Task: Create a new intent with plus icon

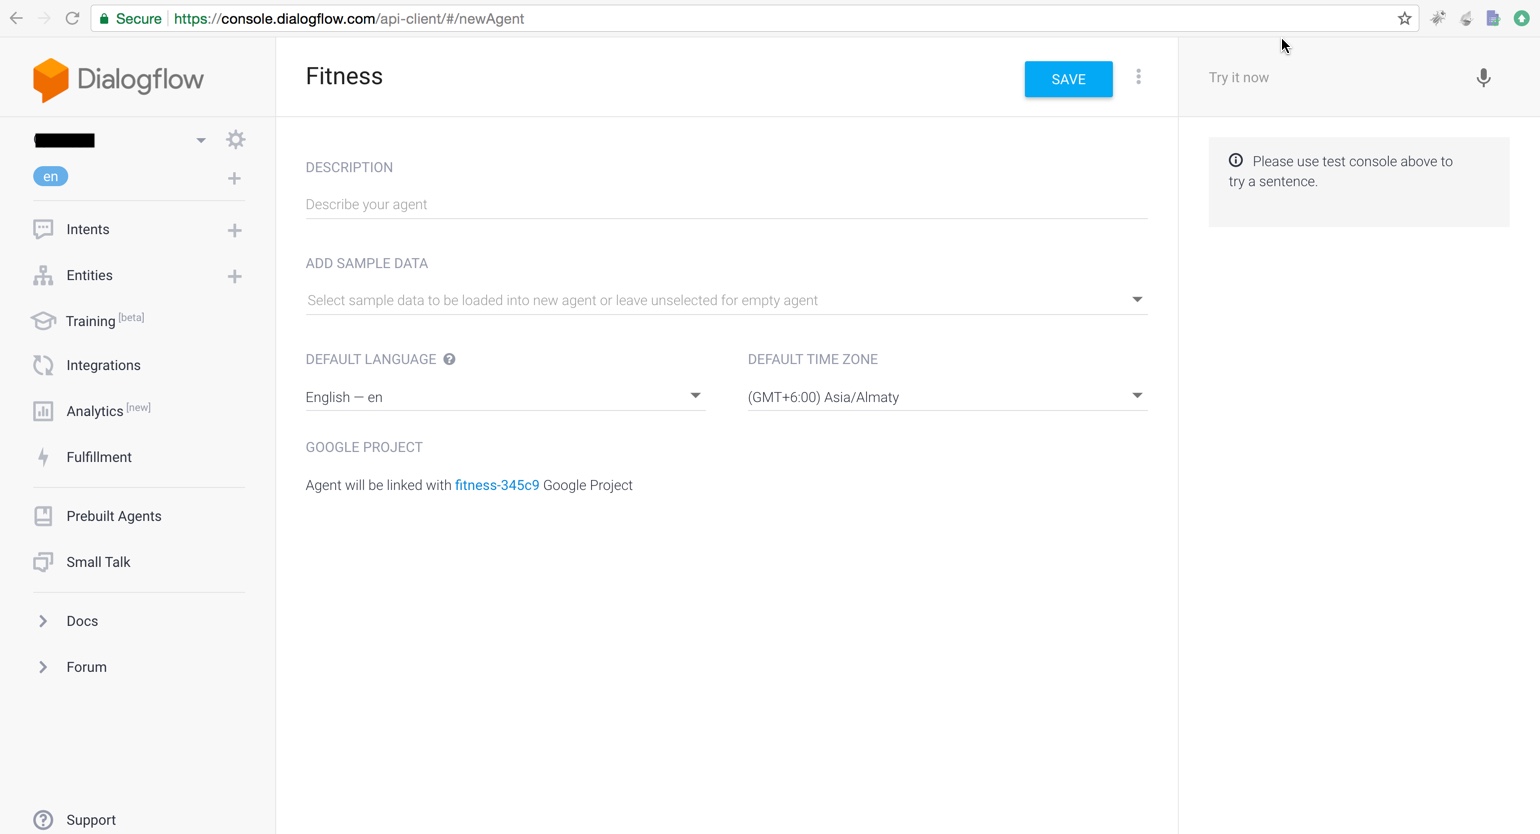Action: pyautogui.click(x=234, y=230)
